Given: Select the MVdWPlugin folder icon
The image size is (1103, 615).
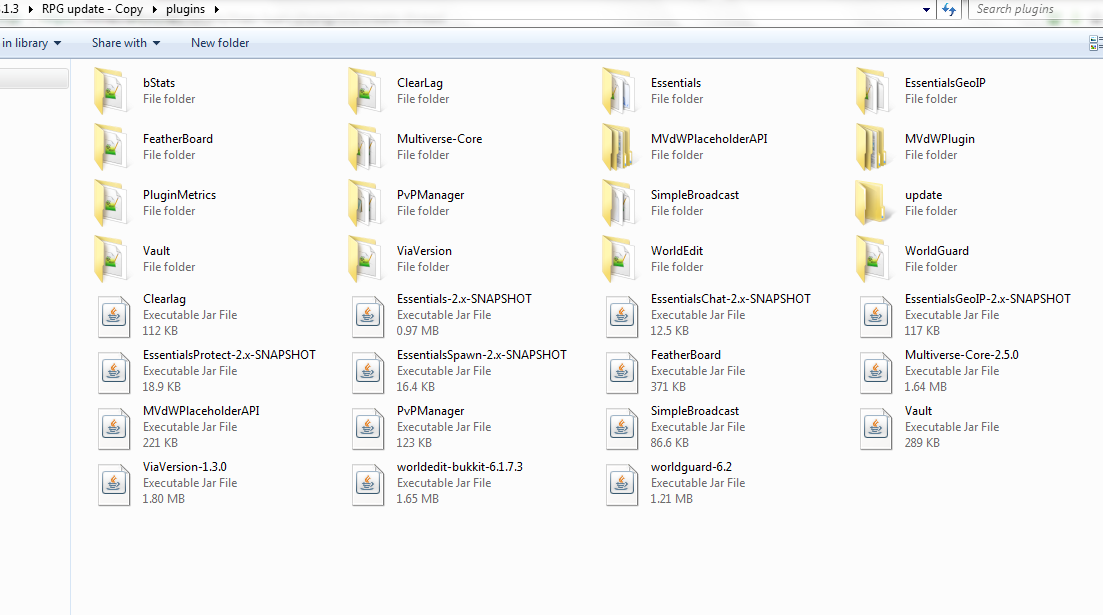Looking at the screenshot, I should (x=873, y=147).
